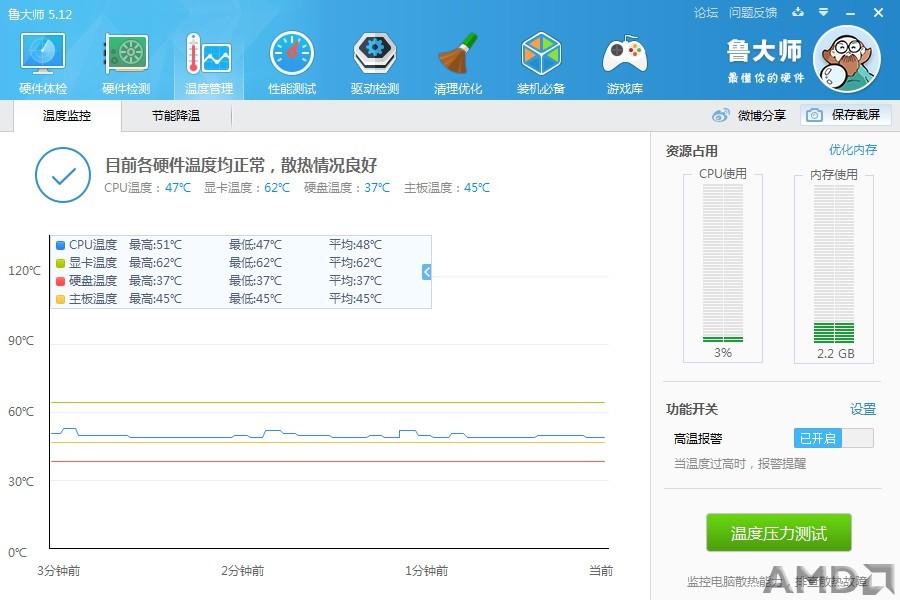Click the red 硬盘温度 legend square

pos(60,281)
